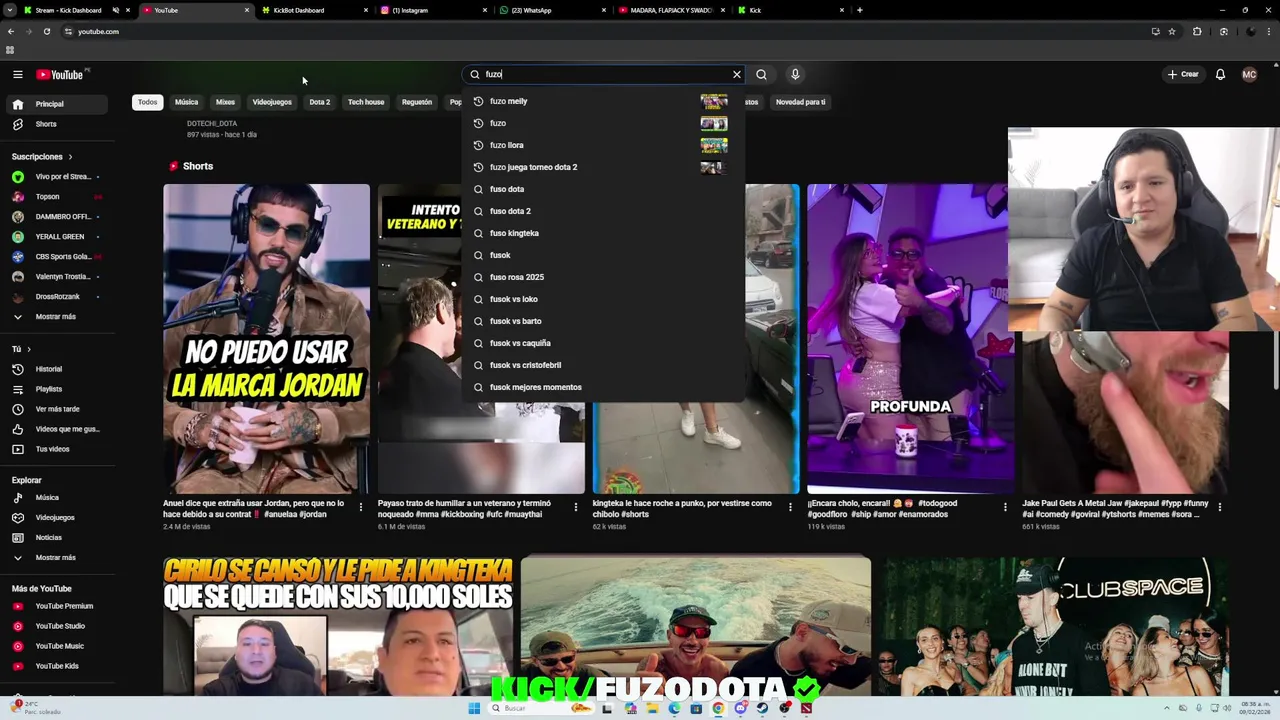Open YouTube Studio link
This screenshot has width=1280, height=720.
(x=58, y=626)
